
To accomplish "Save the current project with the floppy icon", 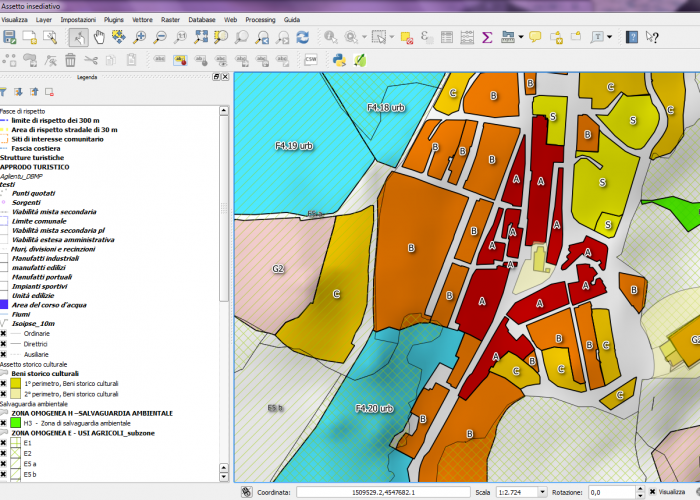I will tap(9, 37).
